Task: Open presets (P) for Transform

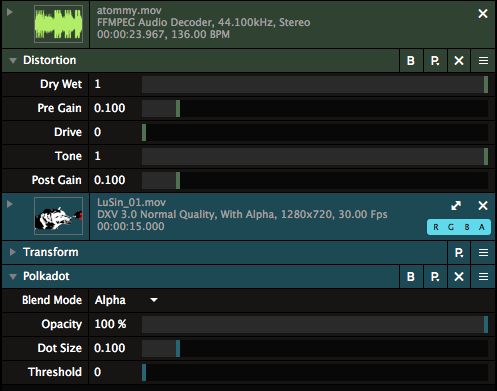Action: click(x=459, y=253)
